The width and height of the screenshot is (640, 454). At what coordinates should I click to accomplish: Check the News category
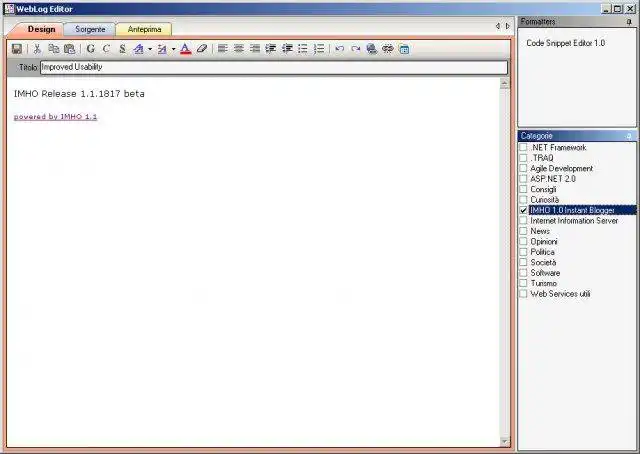[x=523, y=231]
